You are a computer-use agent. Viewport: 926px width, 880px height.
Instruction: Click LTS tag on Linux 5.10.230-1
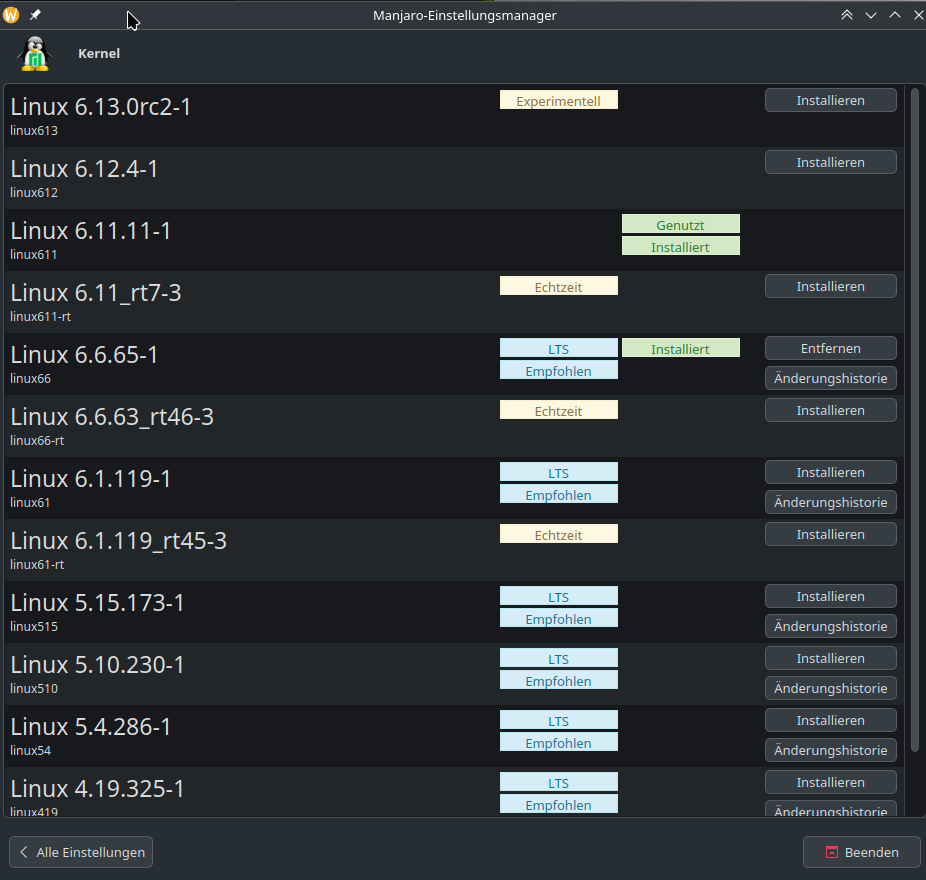point(559,658)
